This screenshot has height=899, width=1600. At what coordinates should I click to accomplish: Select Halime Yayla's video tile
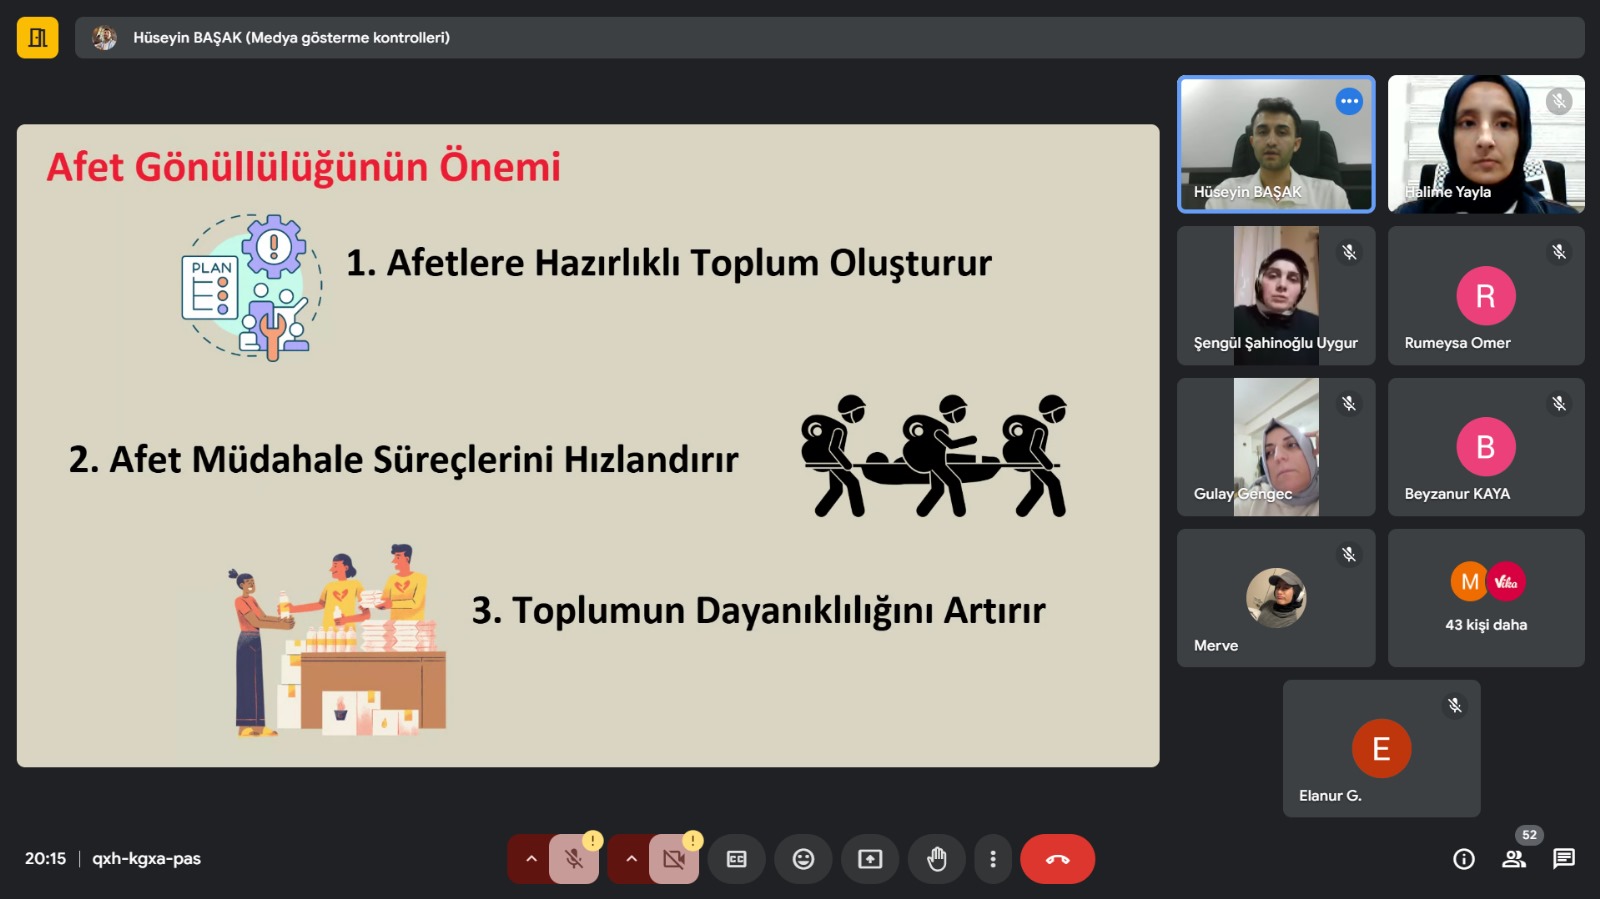point(1486,144)
